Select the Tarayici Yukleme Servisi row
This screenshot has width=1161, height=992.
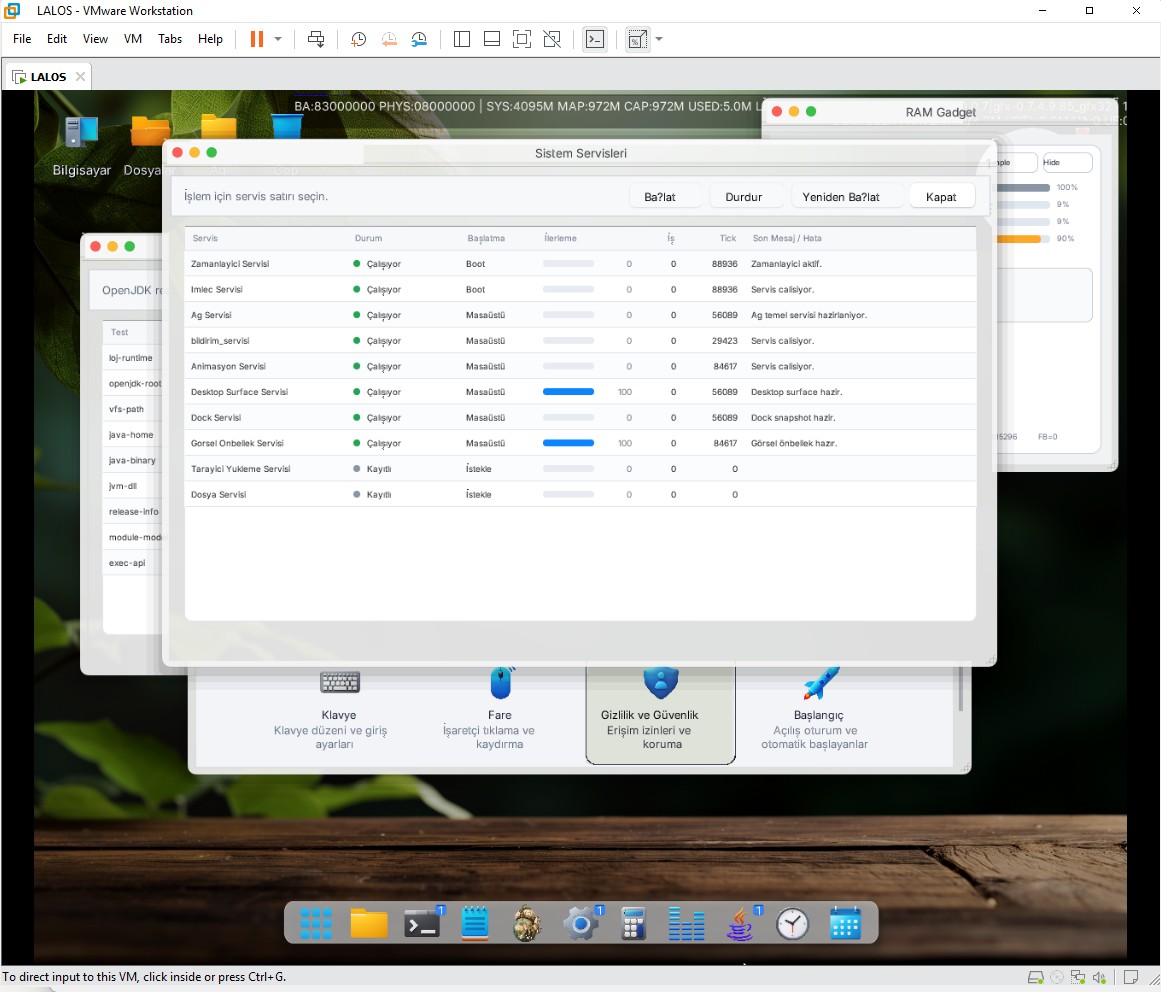(x=580, y=469)
